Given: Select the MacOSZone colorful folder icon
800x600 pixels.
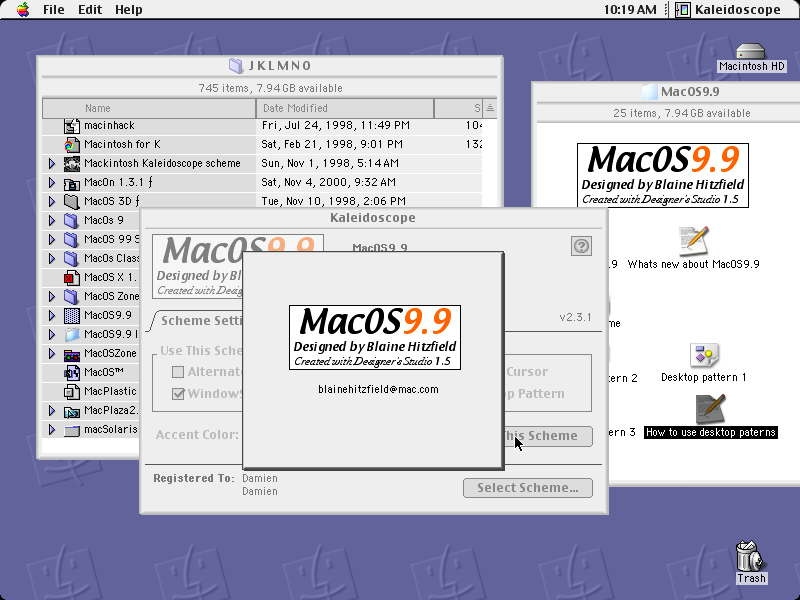Looking at the screenshot, I should point(72,354).
